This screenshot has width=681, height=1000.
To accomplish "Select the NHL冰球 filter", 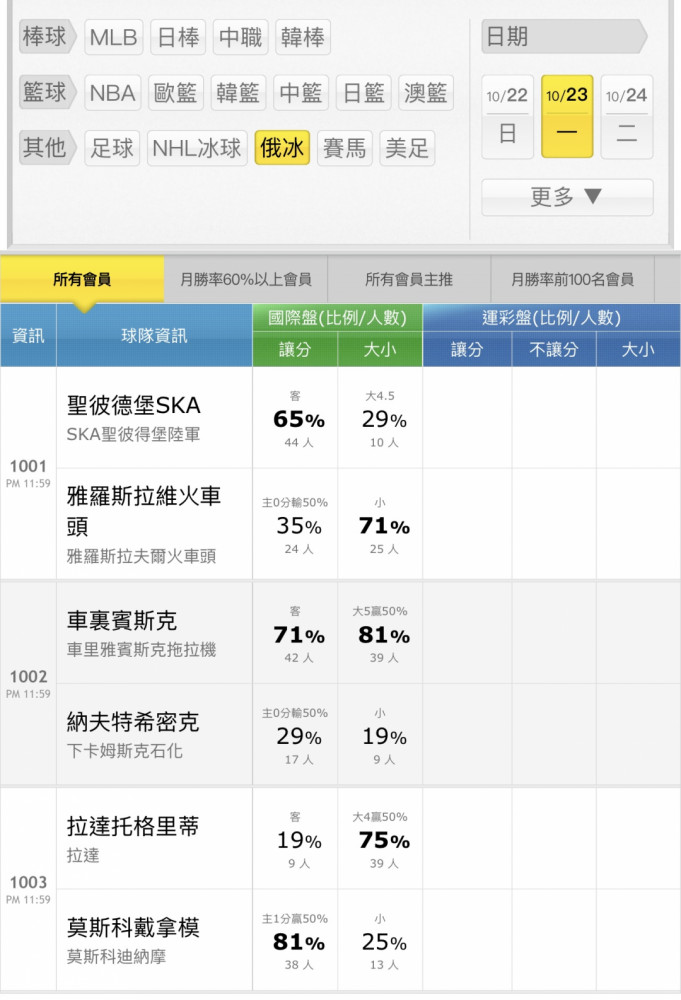I will [x=196, y=149].
